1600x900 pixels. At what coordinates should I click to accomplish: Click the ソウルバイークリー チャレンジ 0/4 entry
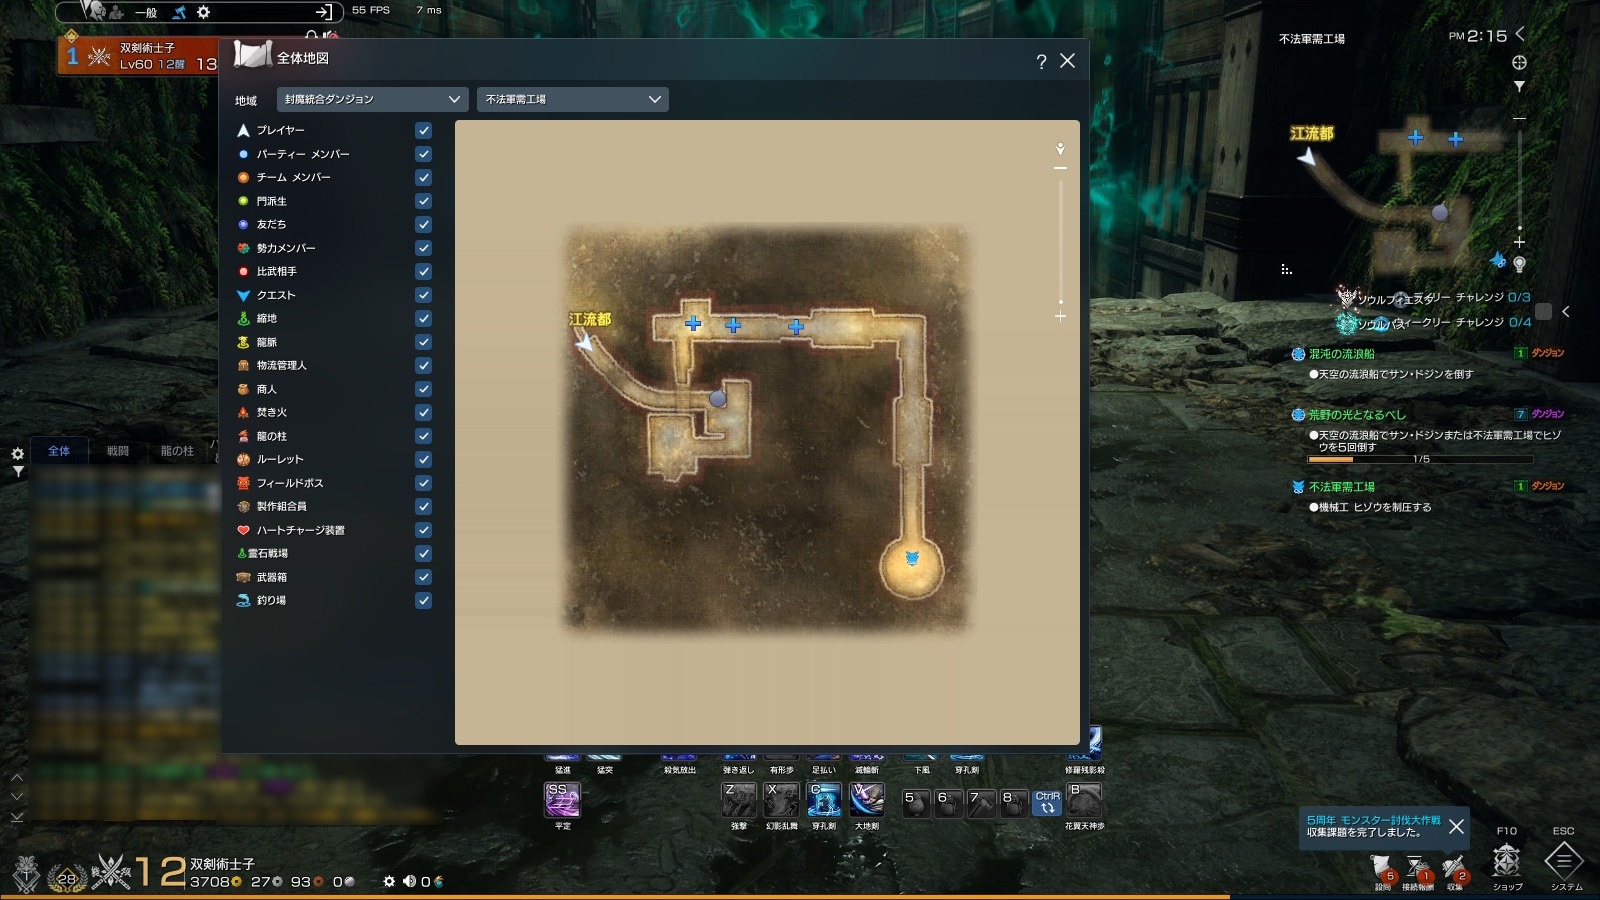point(1434,323)
